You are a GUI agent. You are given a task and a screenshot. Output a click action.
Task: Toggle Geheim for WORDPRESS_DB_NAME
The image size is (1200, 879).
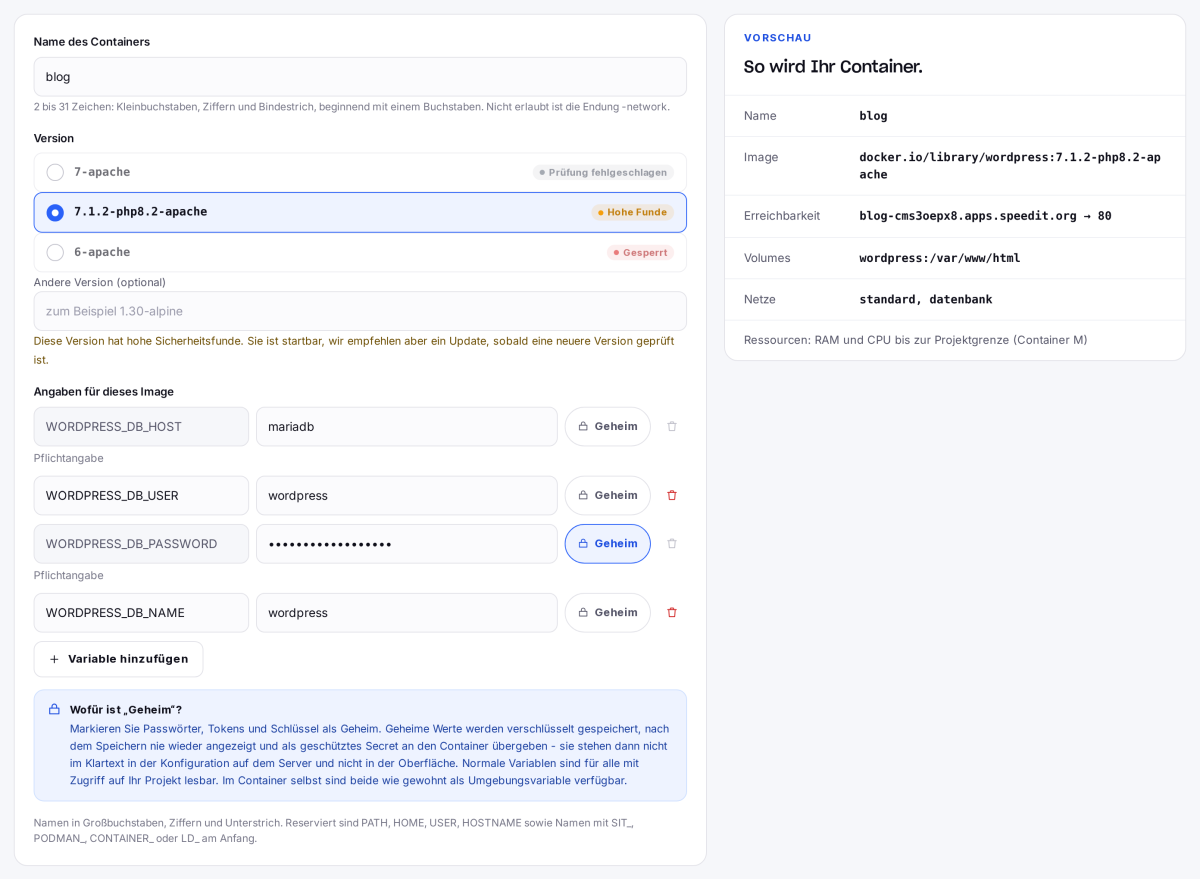click(x=607, y=612)
